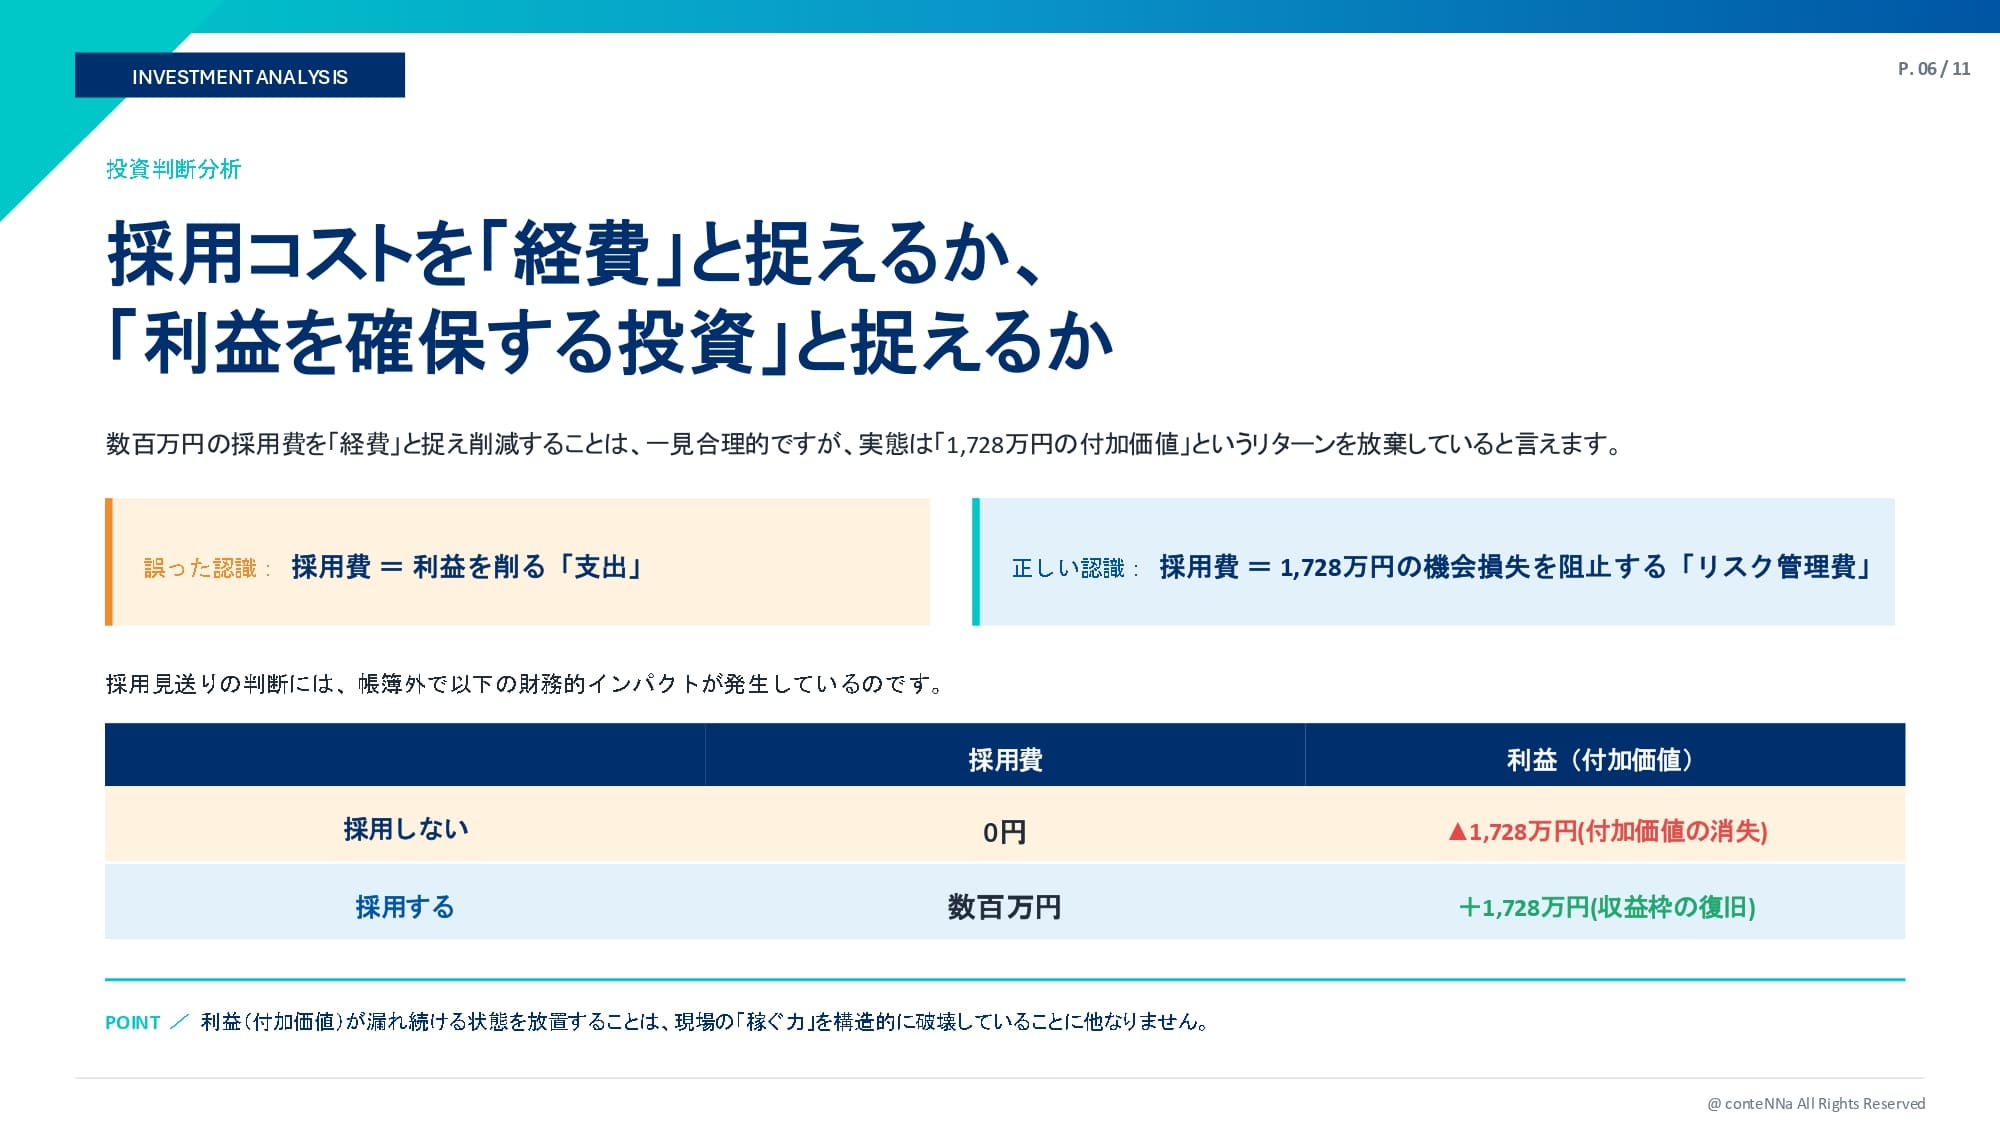Screen dimensions: 2000x1125
Task: Click the conteNNa All Rights Reserved footer
Action: [x=1816, y=1104]
